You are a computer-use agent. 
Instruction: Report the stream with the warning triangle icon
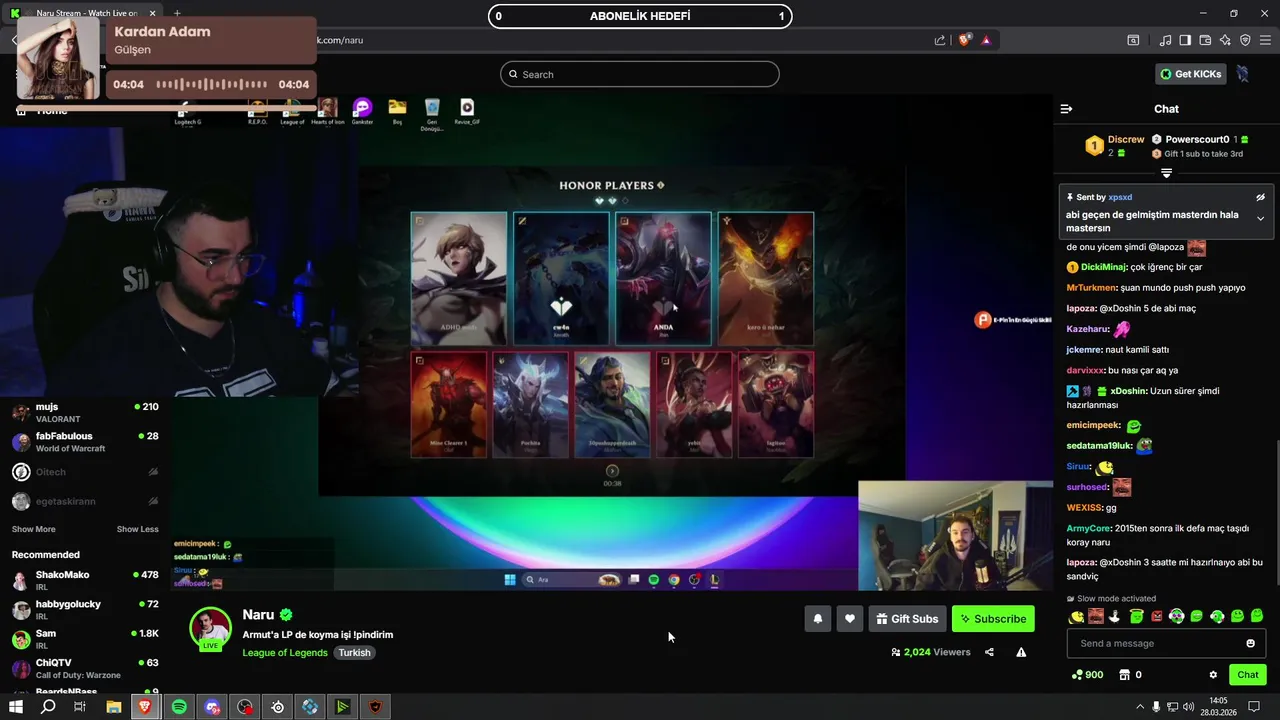pyautogui.click(x=1021, y=652)
